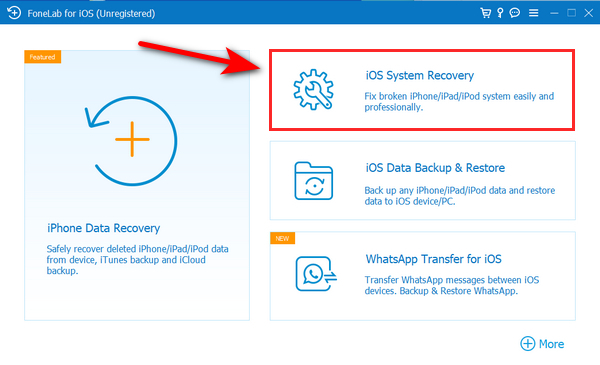The width and height of the screenshot is (600, 365).
Task: Select iPhone Data Recovery title
Action: (x=103, y=228)
